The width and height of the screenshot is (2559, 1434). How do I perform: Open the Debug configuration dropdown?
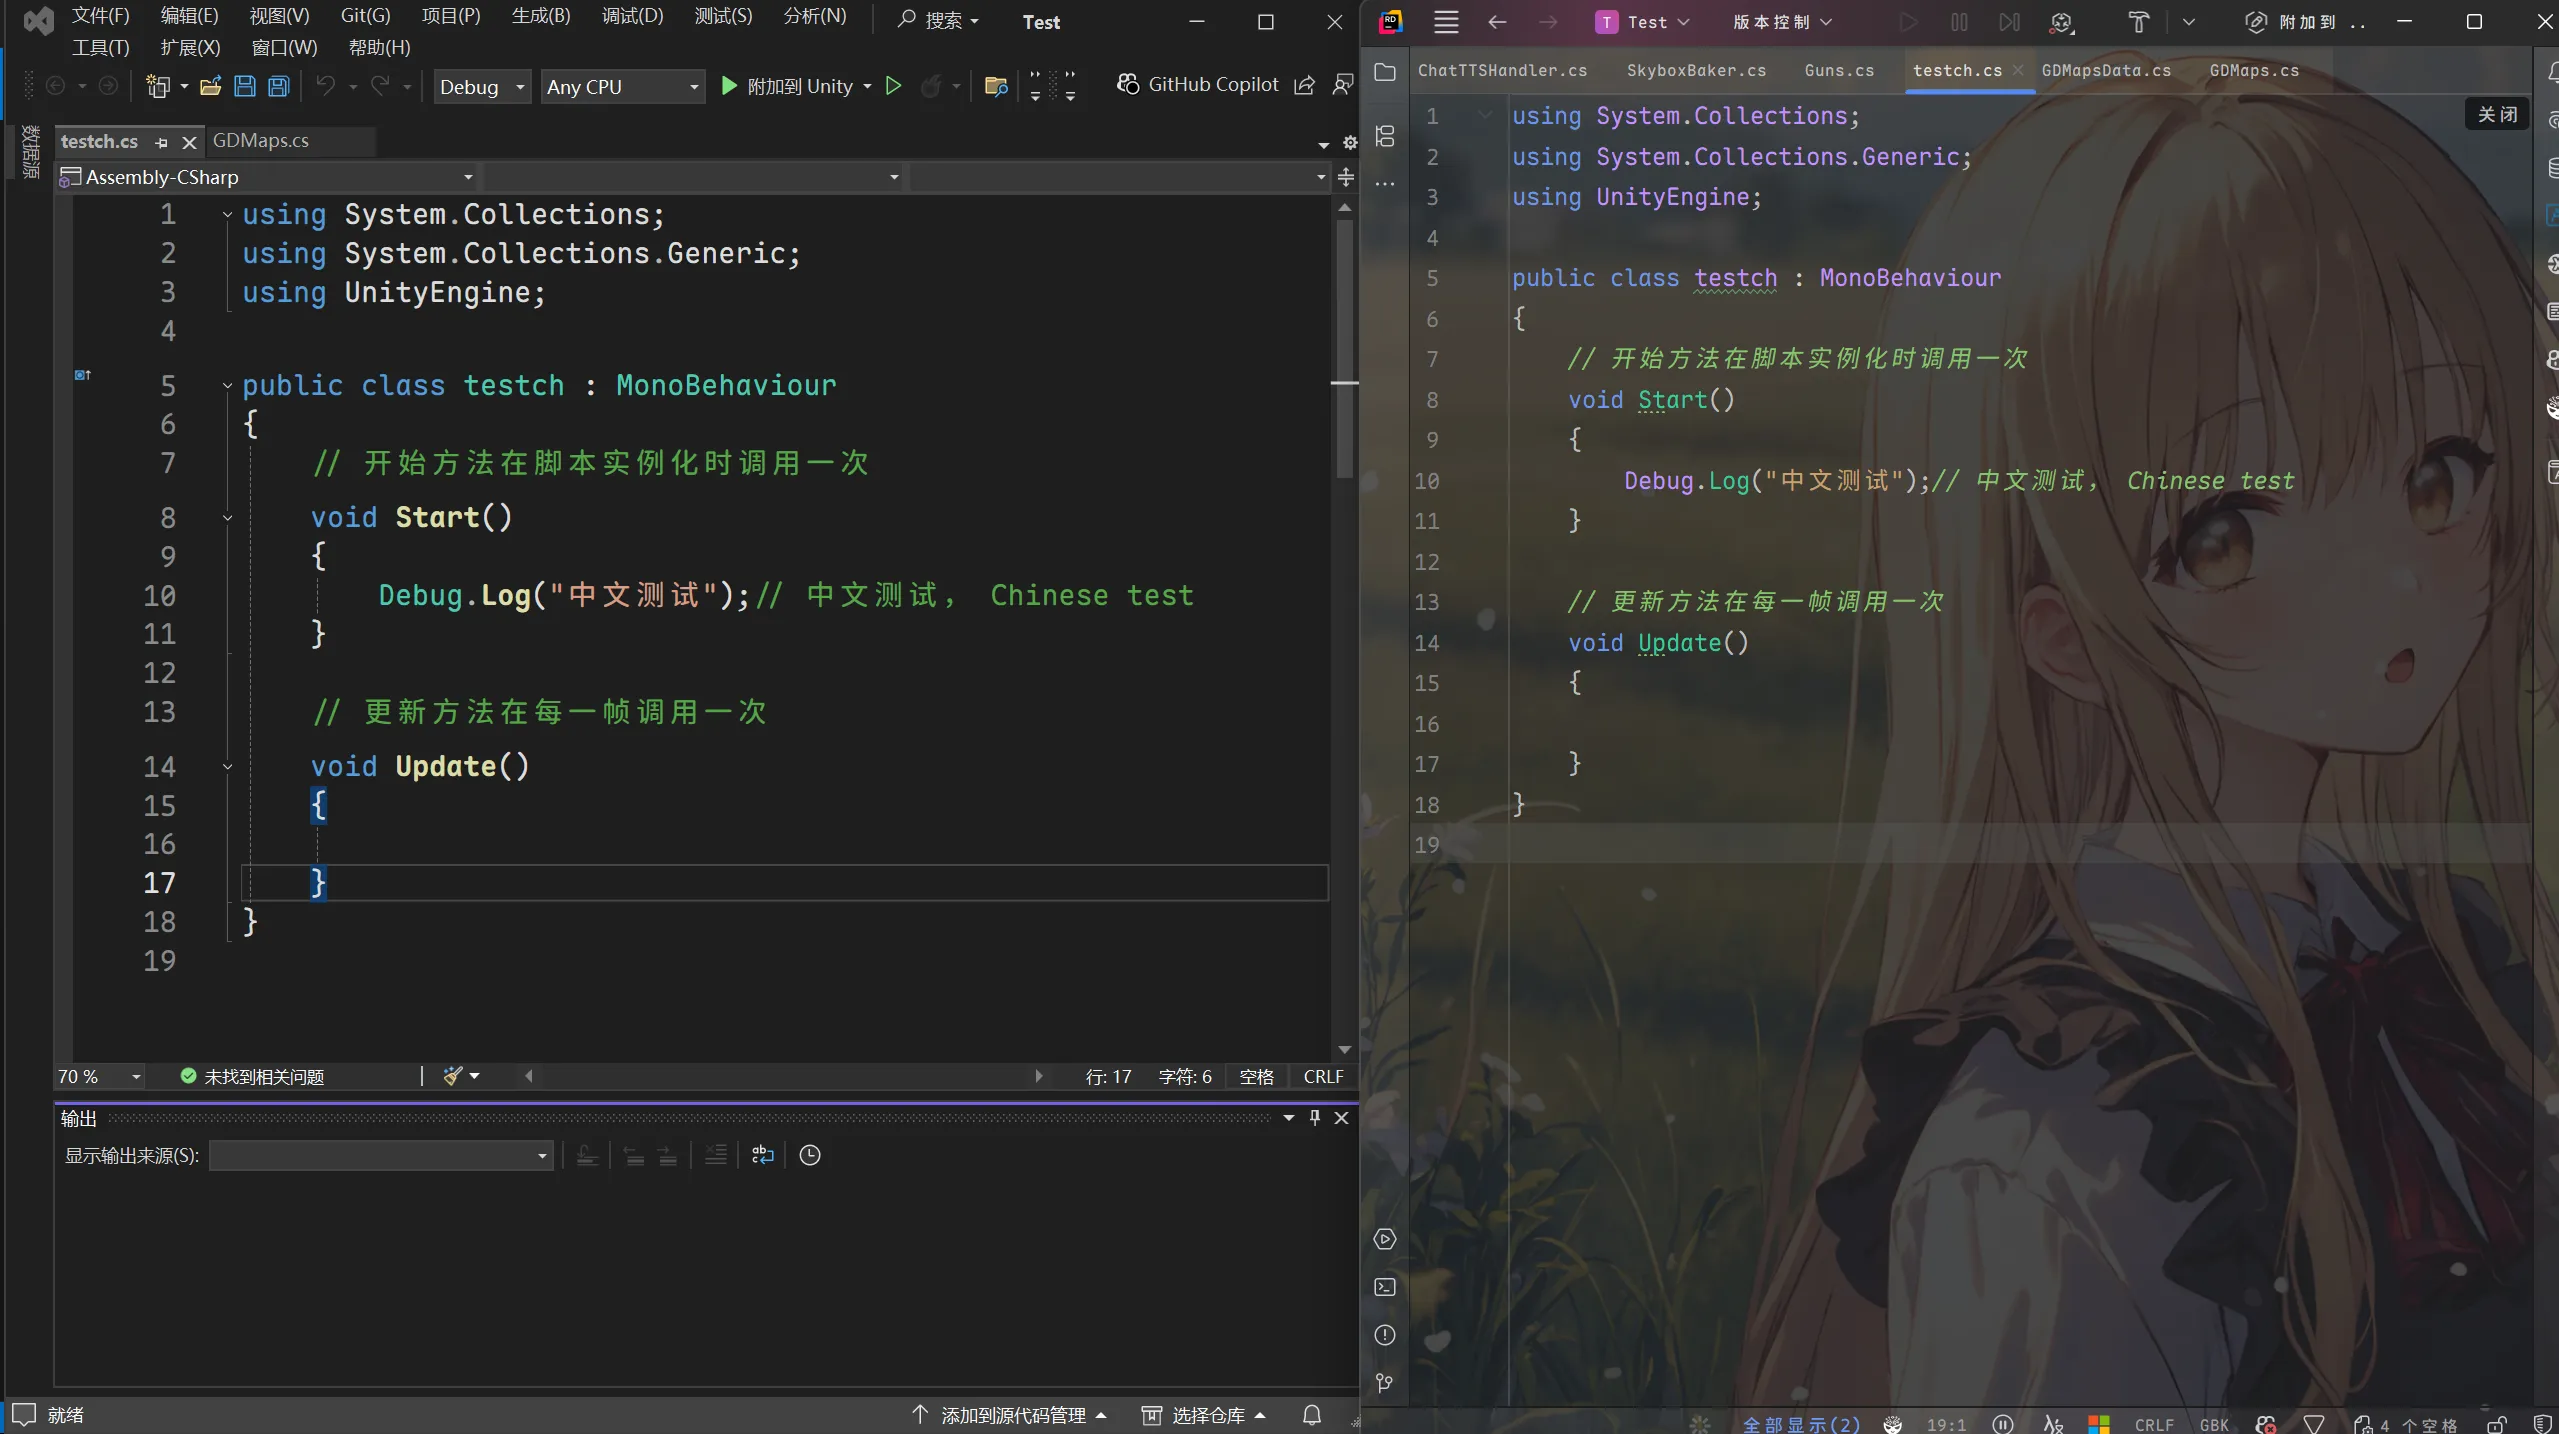(520, 87)
